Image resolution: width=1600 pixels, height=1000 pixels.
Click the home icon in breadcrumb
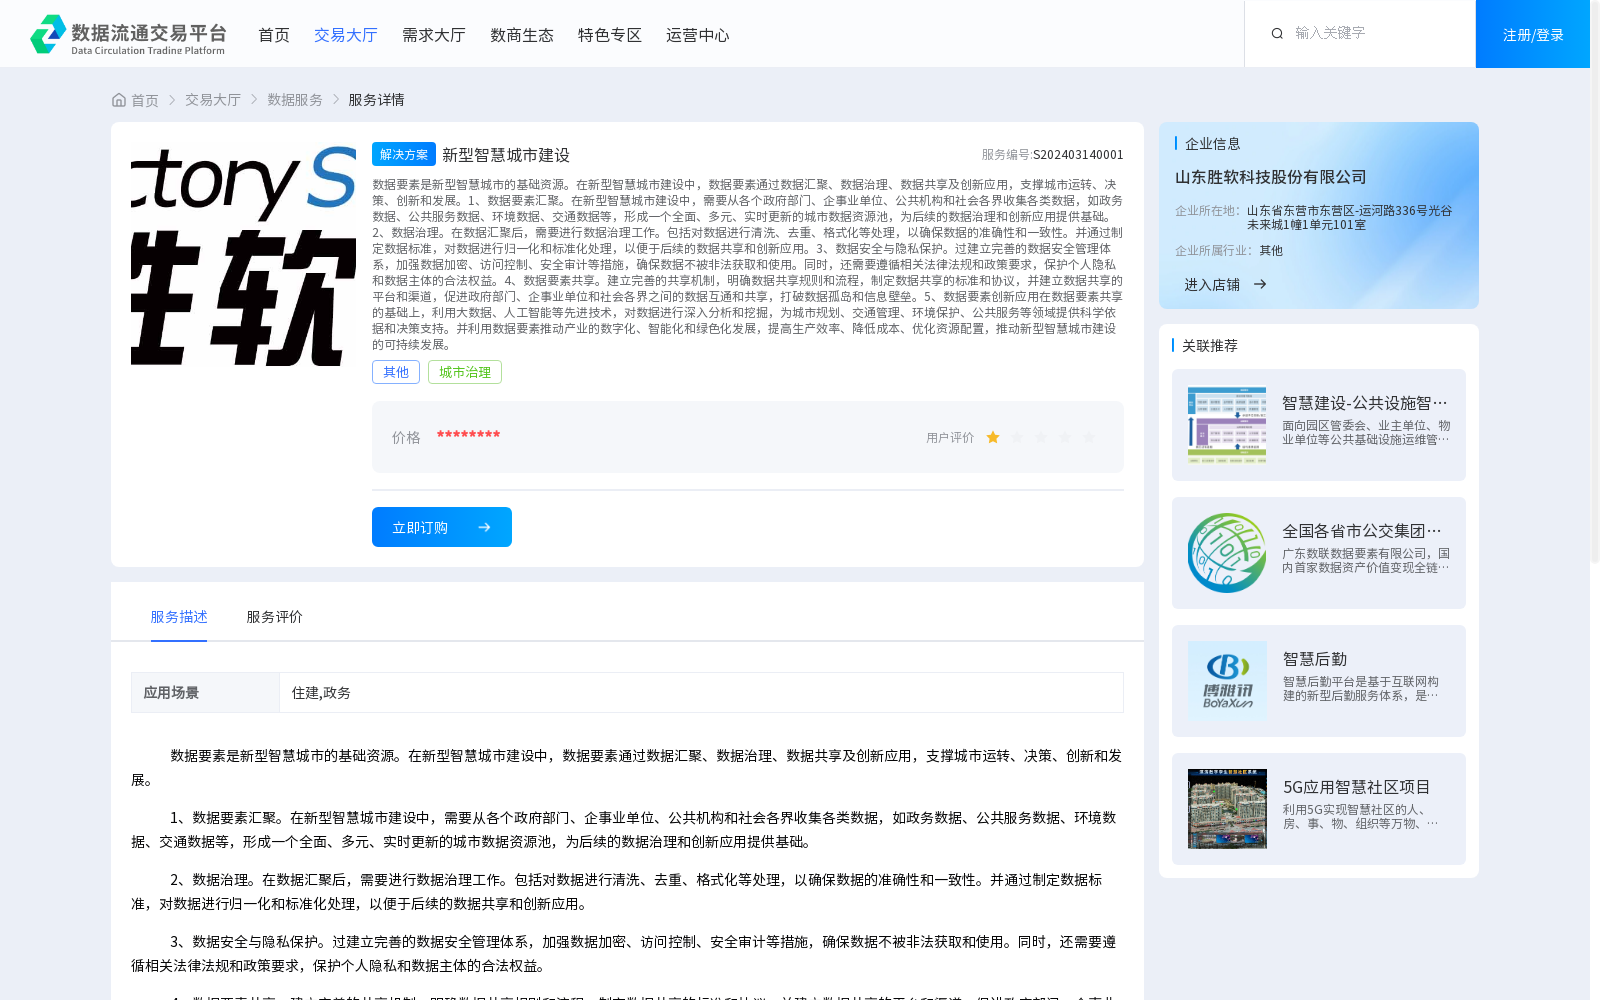point(119,100)
